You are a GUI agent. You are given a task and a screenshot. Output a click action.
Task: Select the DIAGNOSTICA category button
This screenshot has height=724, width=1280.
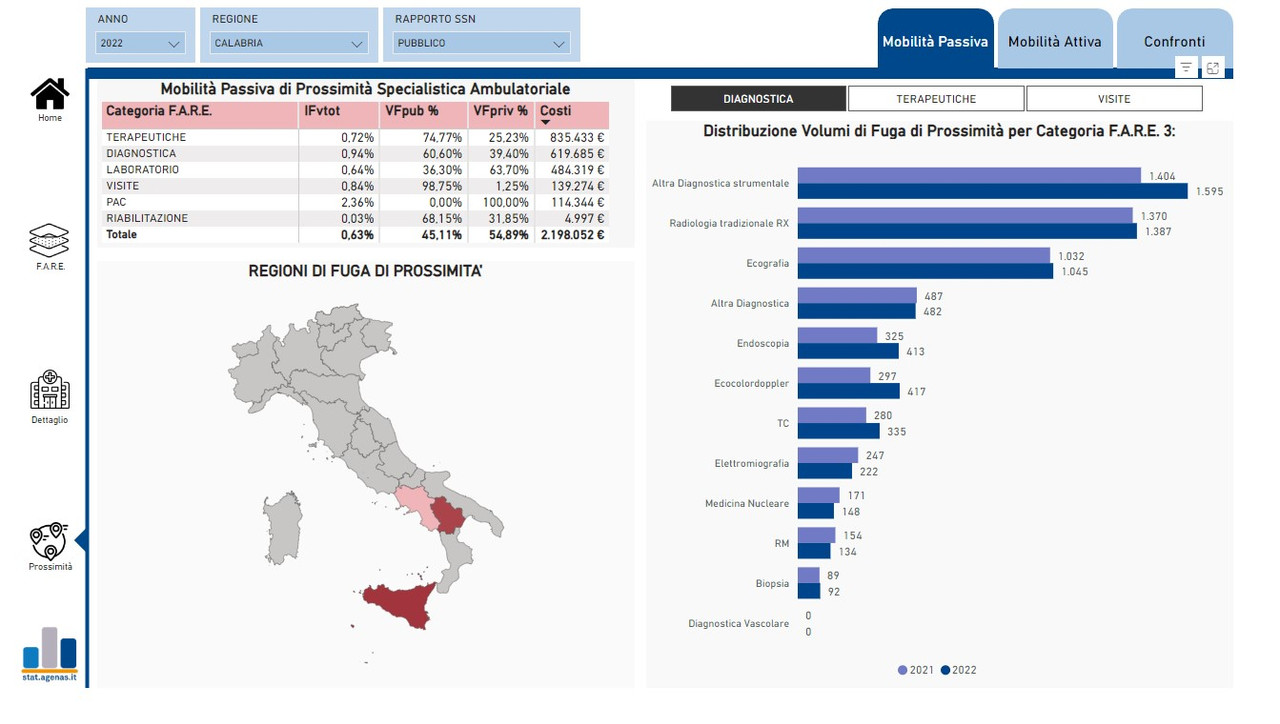click(758, 99)
